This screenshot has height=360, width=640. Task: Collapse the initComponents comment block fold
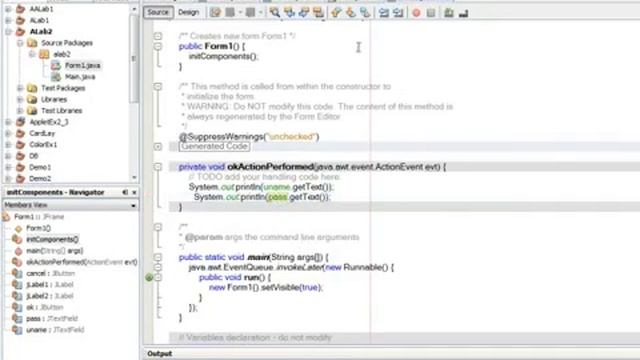(158, 87)
